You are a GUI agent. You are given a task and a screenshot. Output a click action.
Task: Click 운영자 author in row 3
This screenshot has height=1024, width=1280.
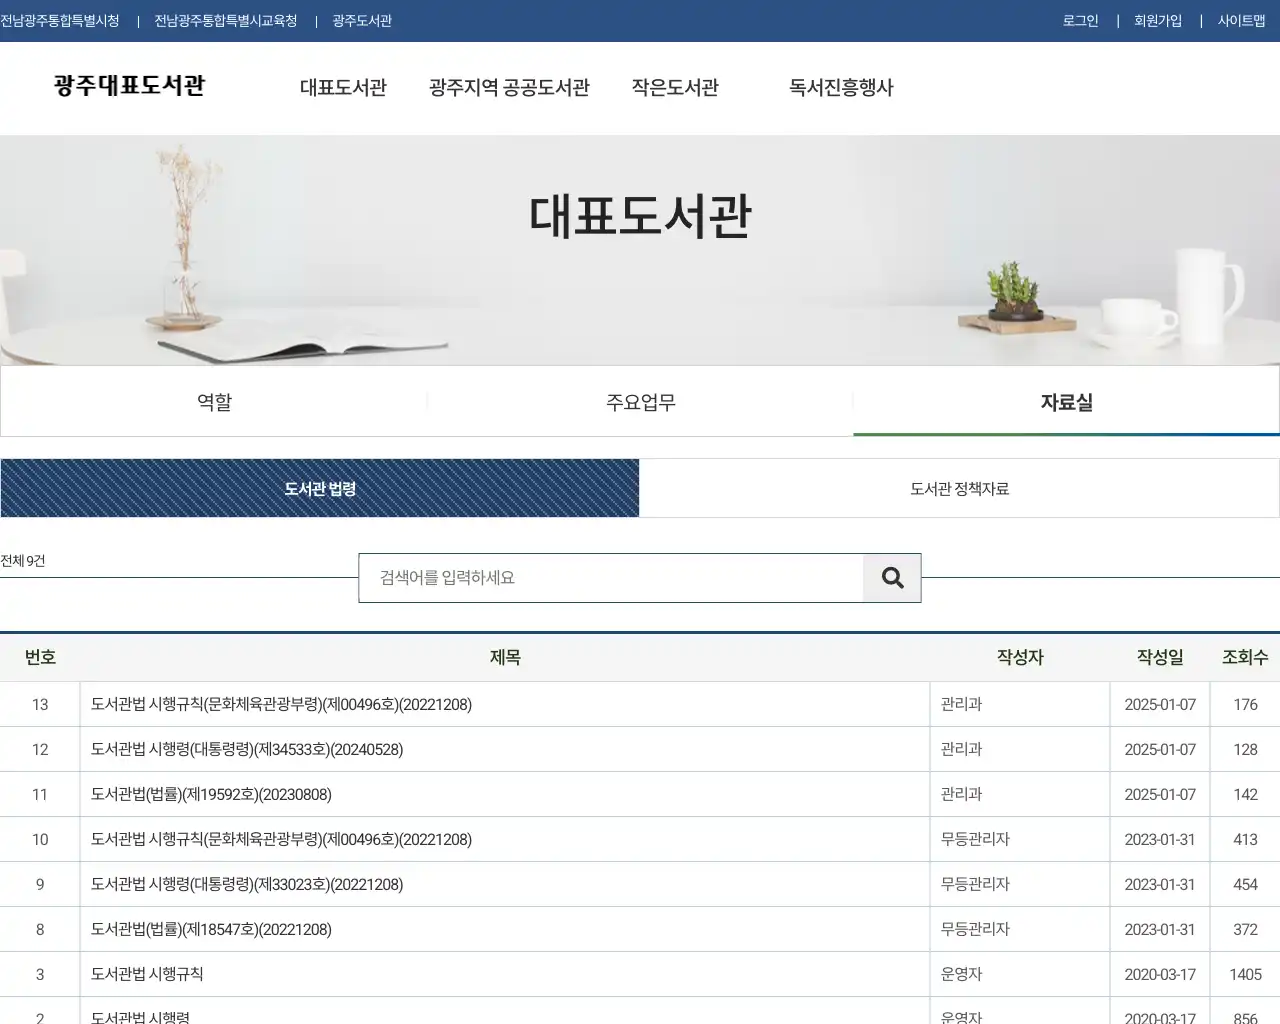[961, 974]
